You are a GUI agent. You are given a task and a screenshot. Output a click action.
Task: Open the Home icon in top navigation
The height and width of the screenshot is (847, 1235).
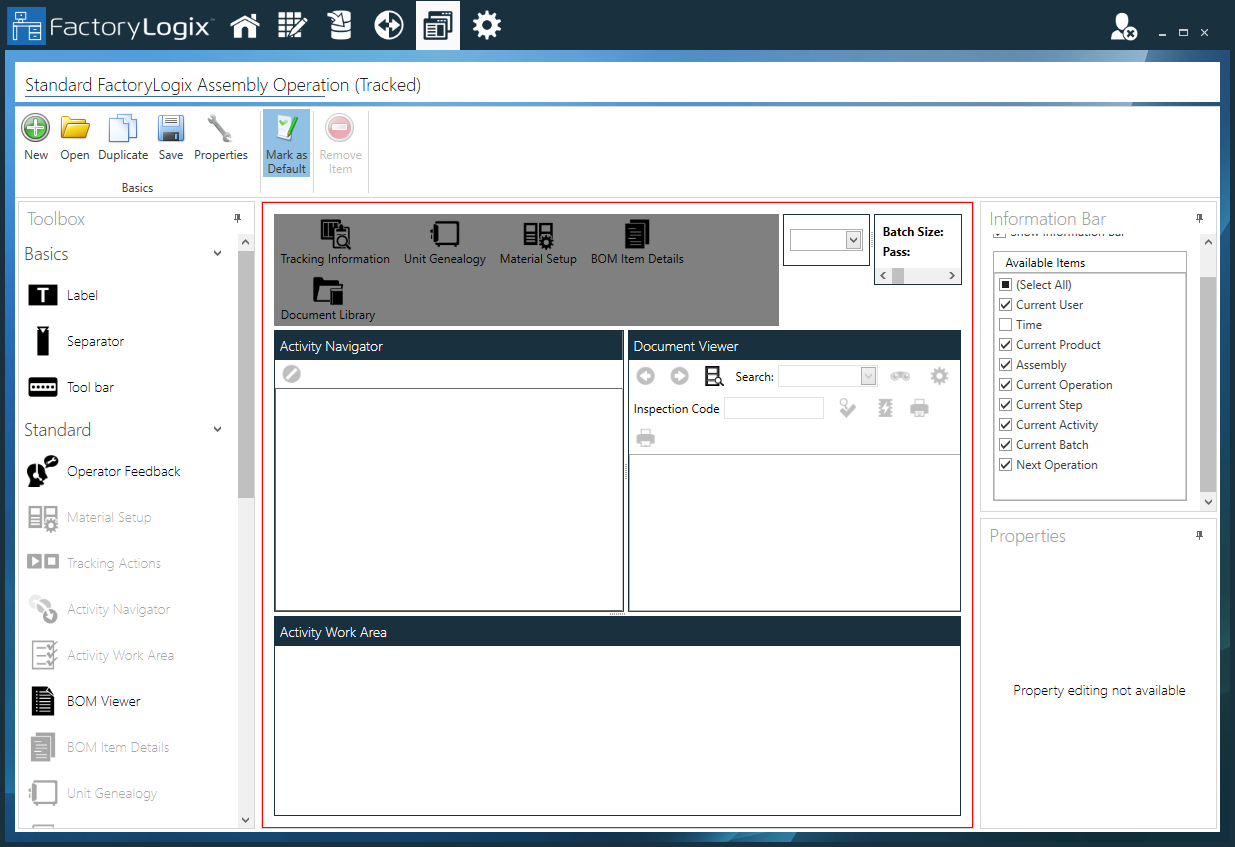point(245,26)
